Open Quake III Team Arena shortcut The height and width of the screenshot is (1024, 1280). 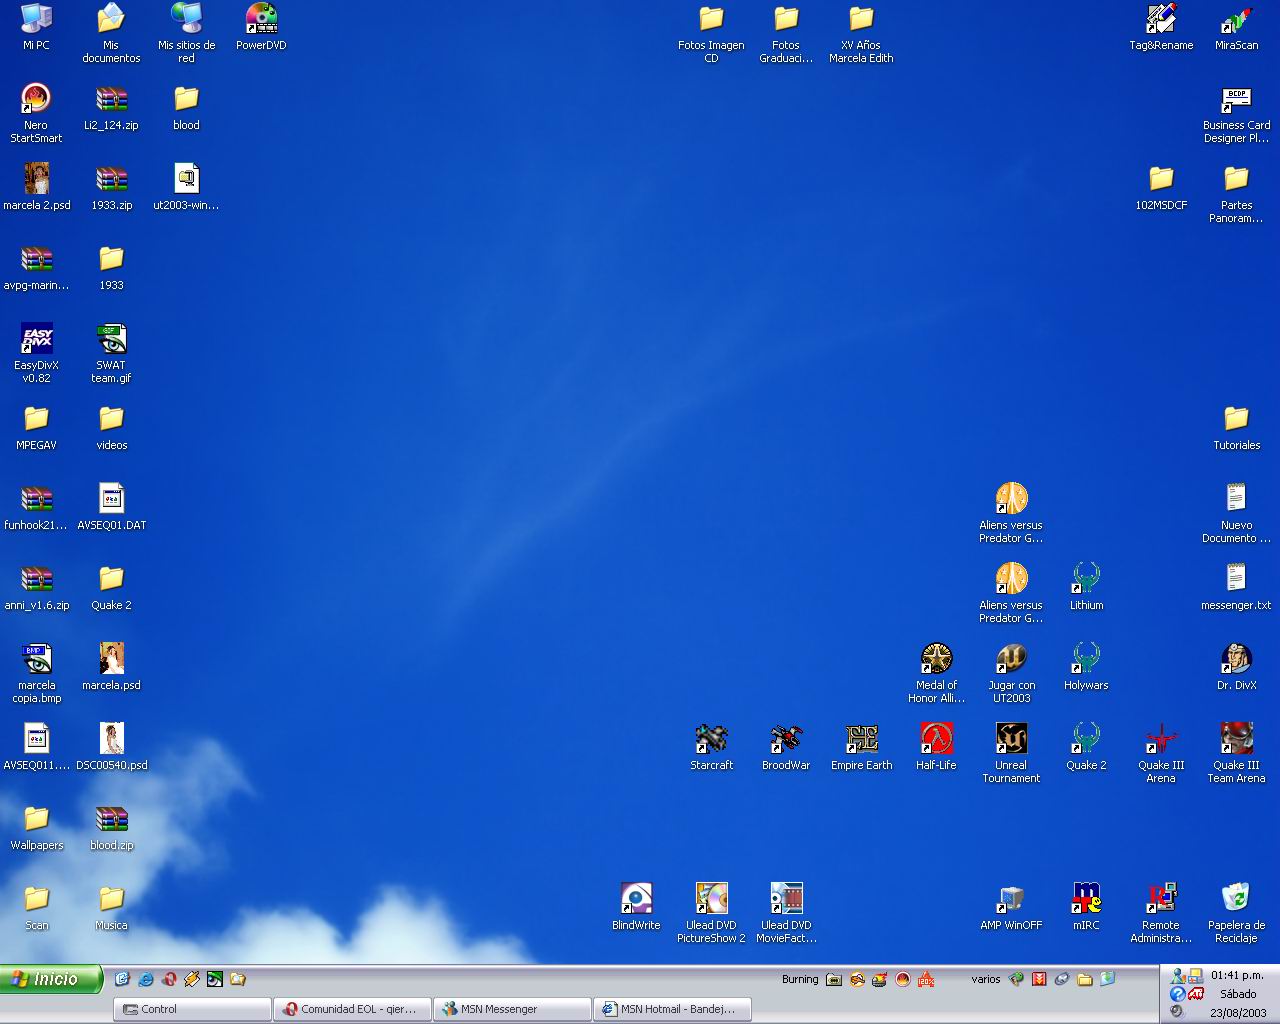[x=1236, y=738]
